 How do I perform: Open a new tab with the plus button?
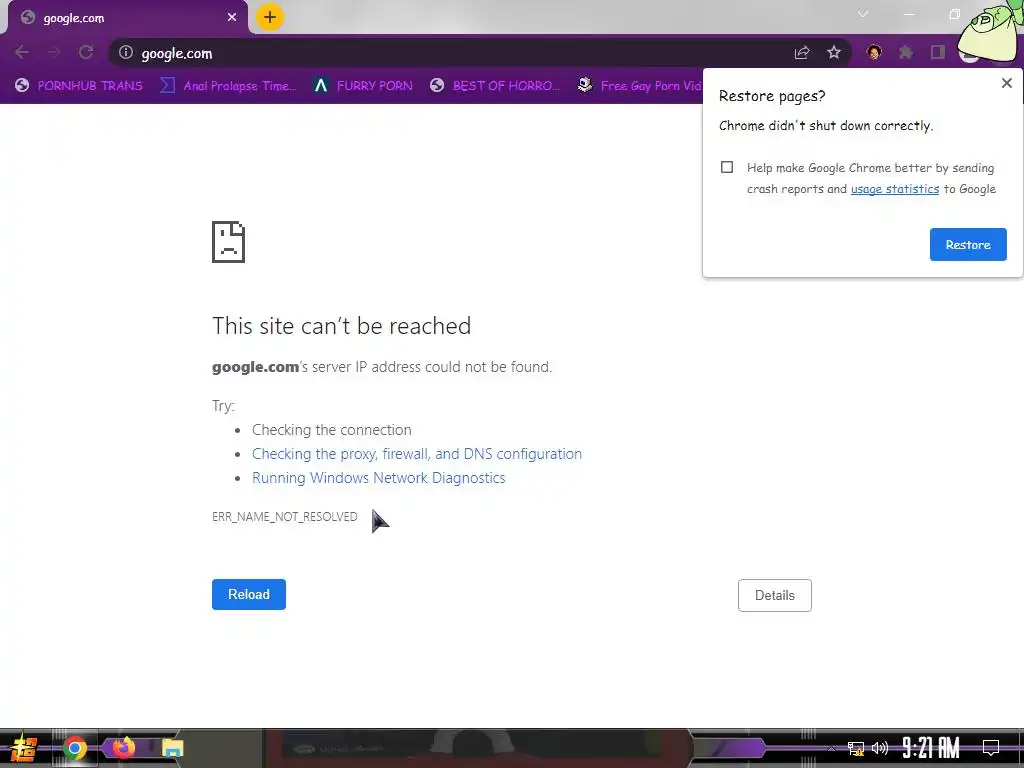[x=270, y=17]
